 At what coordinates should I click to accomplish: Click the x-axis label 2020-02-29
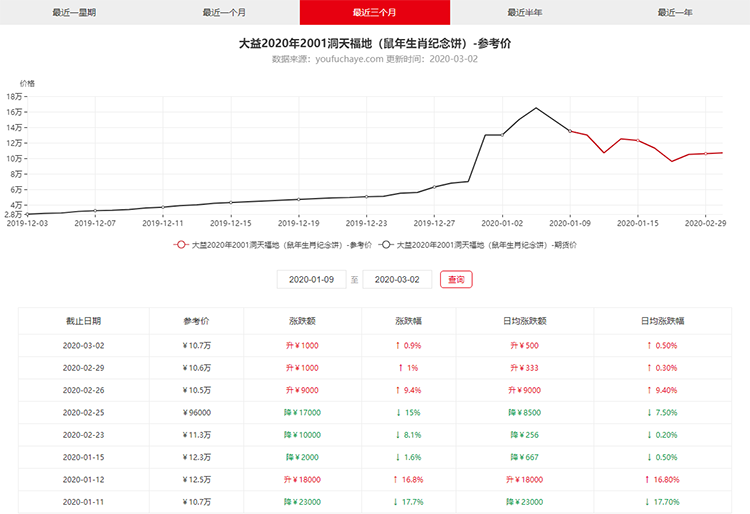pyautogui.click(x=705, y=223)
